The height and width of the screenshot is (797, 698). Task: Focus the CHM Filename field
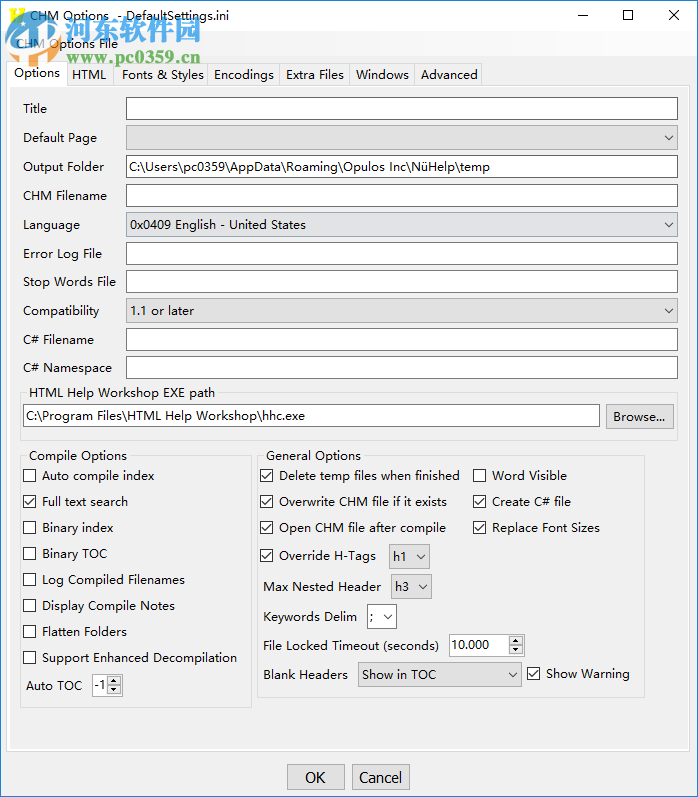click(x=402, y=196)
